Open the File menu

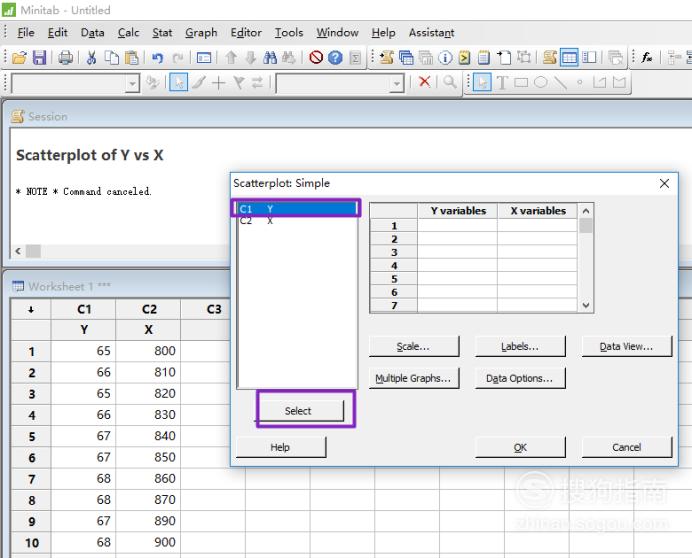pos(26,33)
